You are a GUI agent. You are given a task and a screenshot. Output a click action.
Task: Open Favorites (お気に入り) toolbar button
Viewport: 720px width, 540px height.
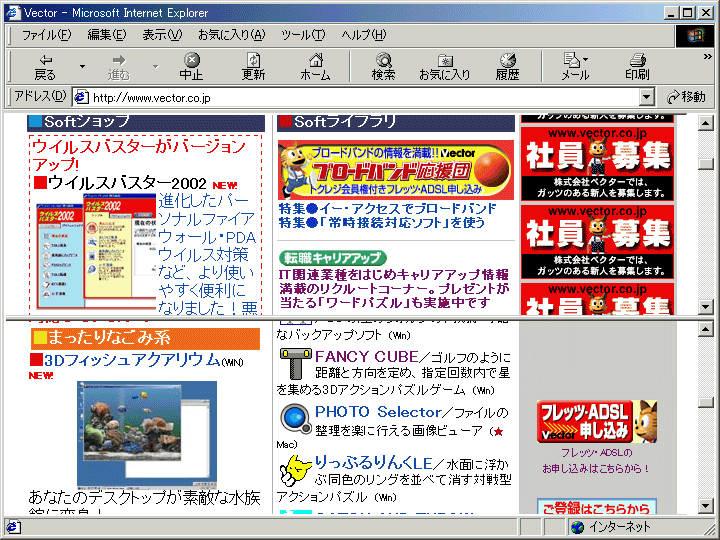click(x=444, y=67)
